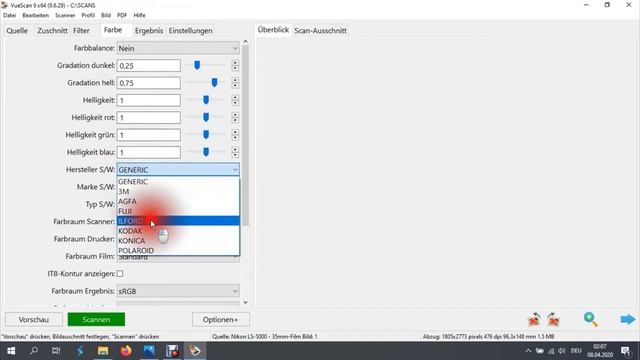Click the Gradation dunkel value field

149,65
